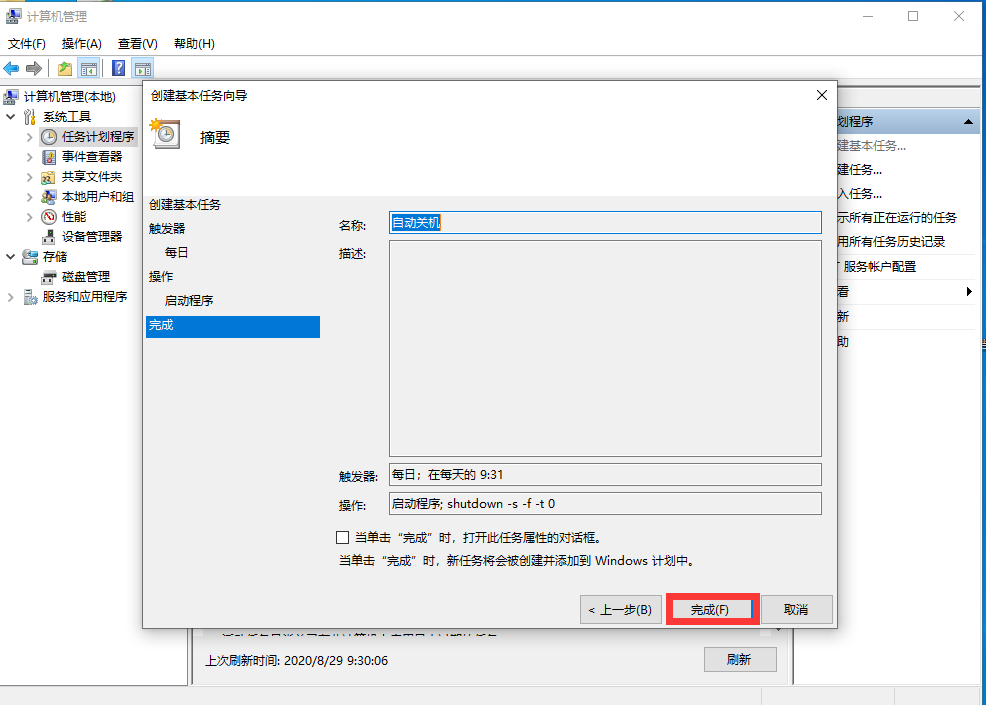Click the export list icon in the toolbar

click(63, 67)
